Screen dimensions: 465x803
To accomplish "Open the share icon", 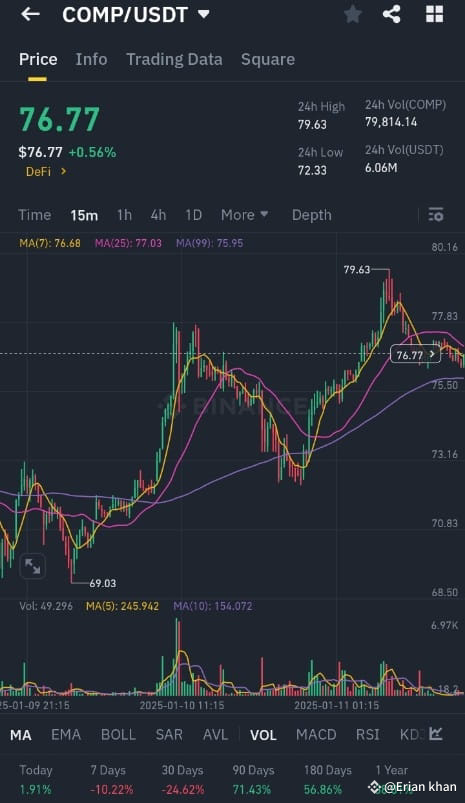I will tap(392, 14).
